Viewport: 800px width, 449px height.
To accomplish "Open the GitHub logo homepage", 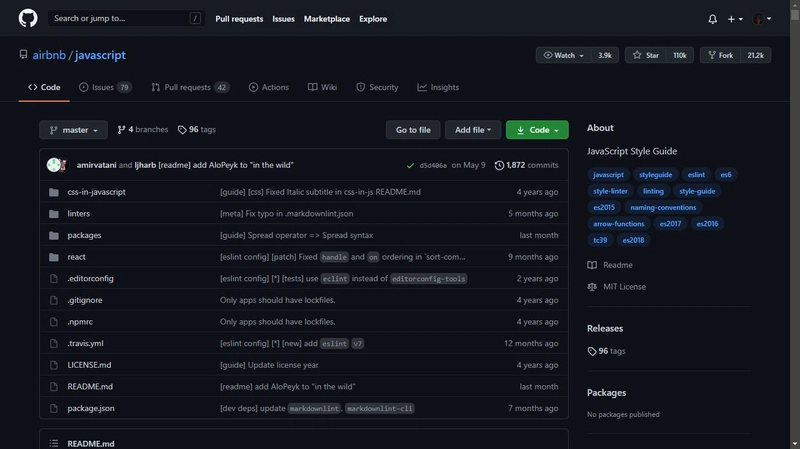I will point(28,18).
